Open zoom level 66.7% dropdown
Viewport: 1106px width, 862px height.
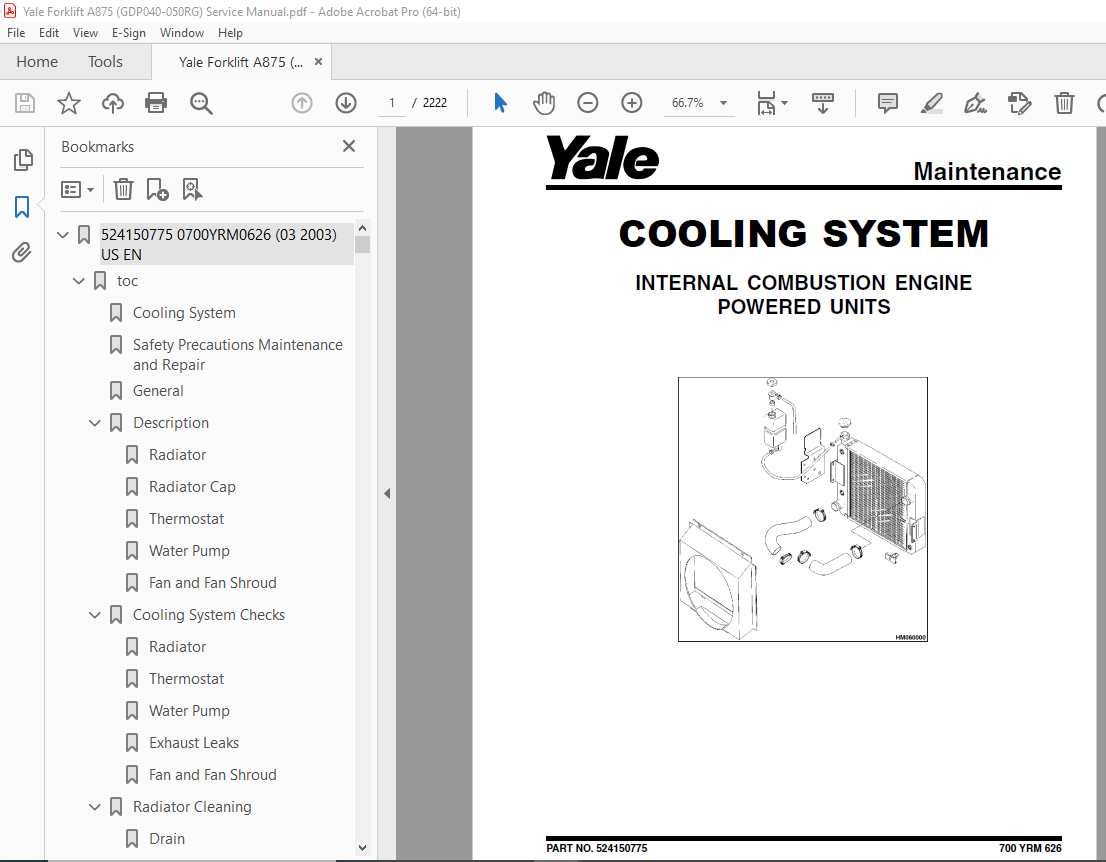pyautogui.click(x=723, y=103)
